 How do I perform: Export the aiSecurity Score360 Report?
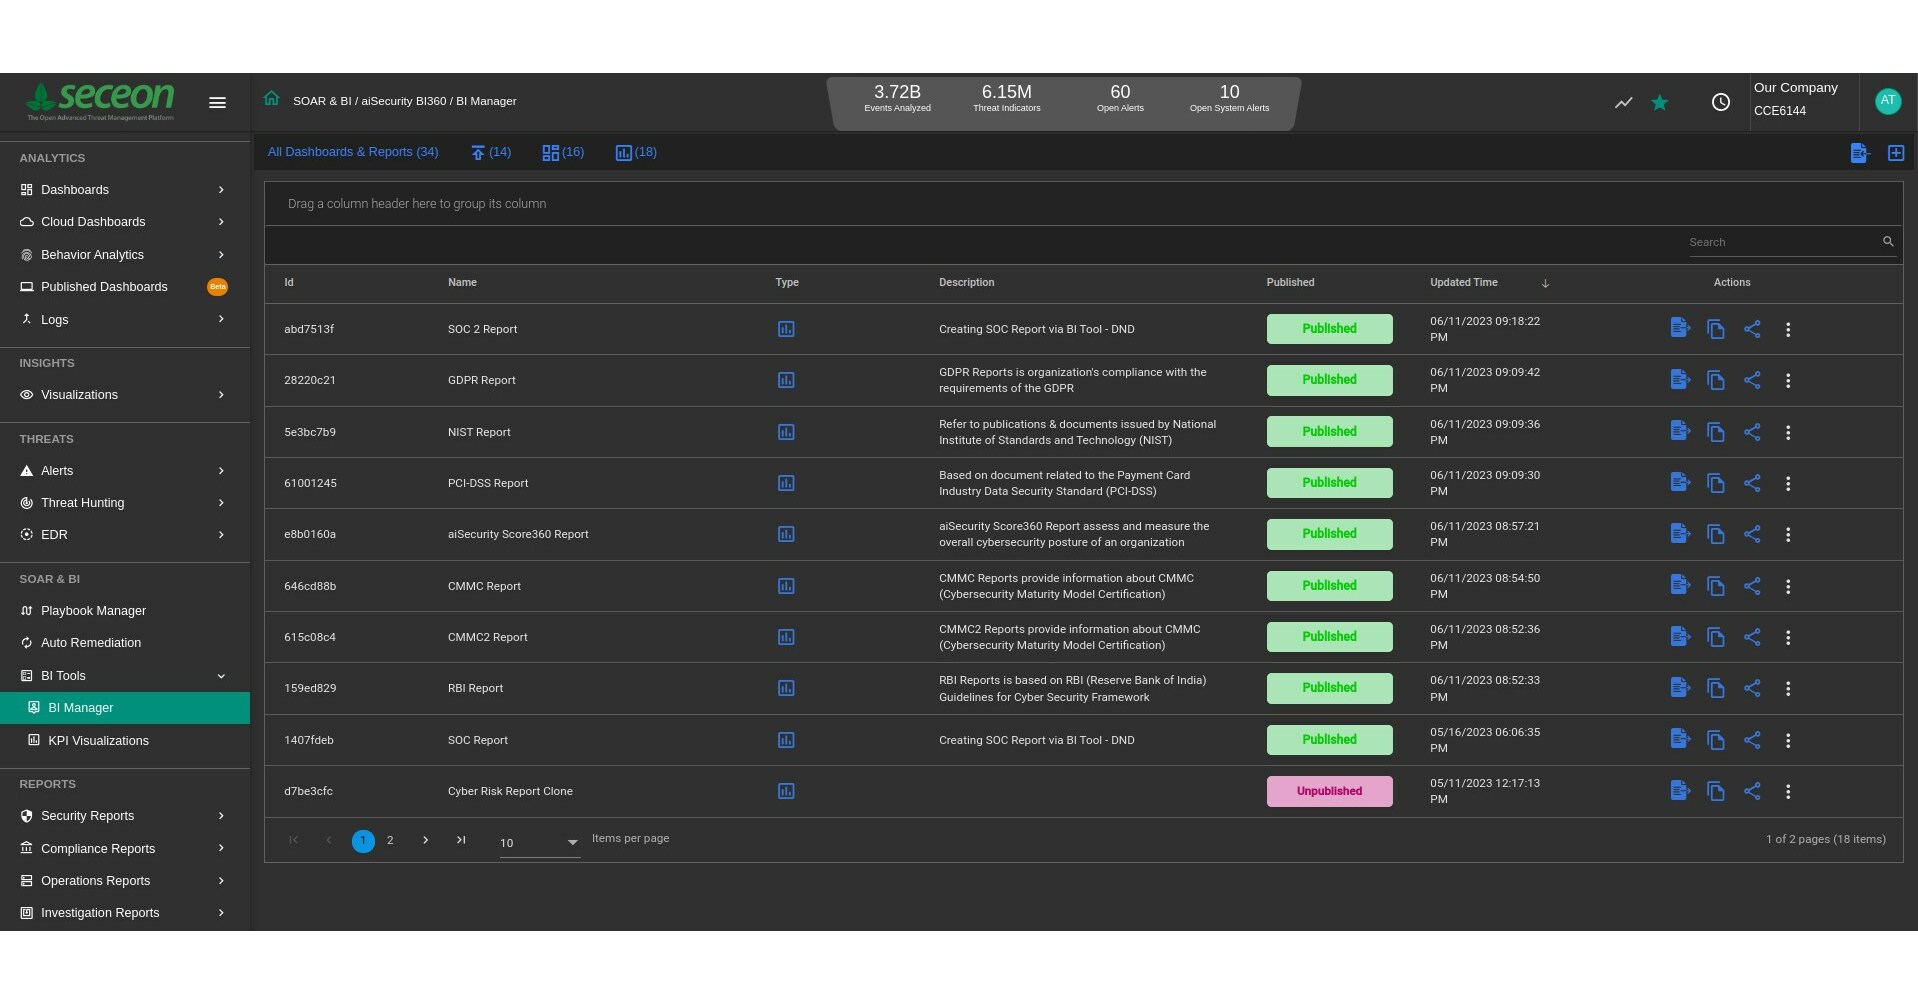click(x=1680, y=534)
